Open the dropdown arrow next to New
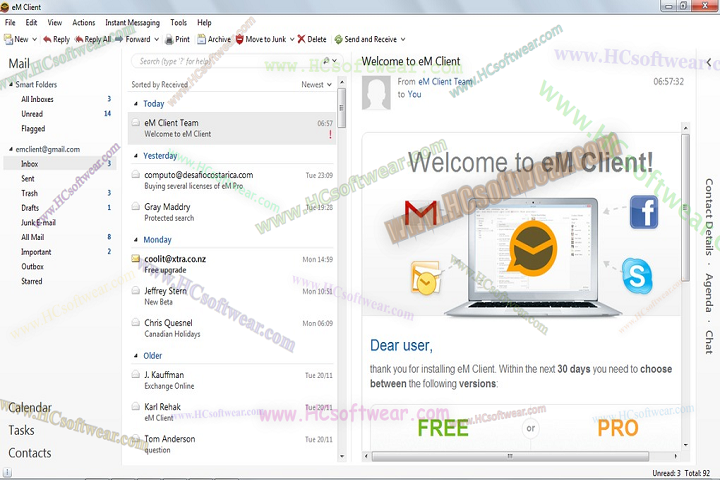720x480 pixels. click(x=34, y=40)
